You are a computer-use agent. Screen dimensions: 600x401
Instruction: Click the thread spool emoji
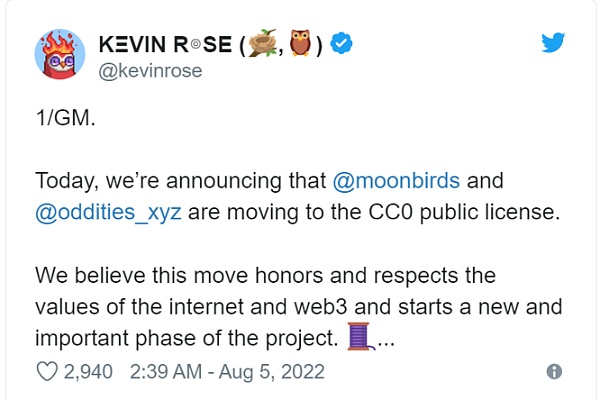(x=360, y=338)
